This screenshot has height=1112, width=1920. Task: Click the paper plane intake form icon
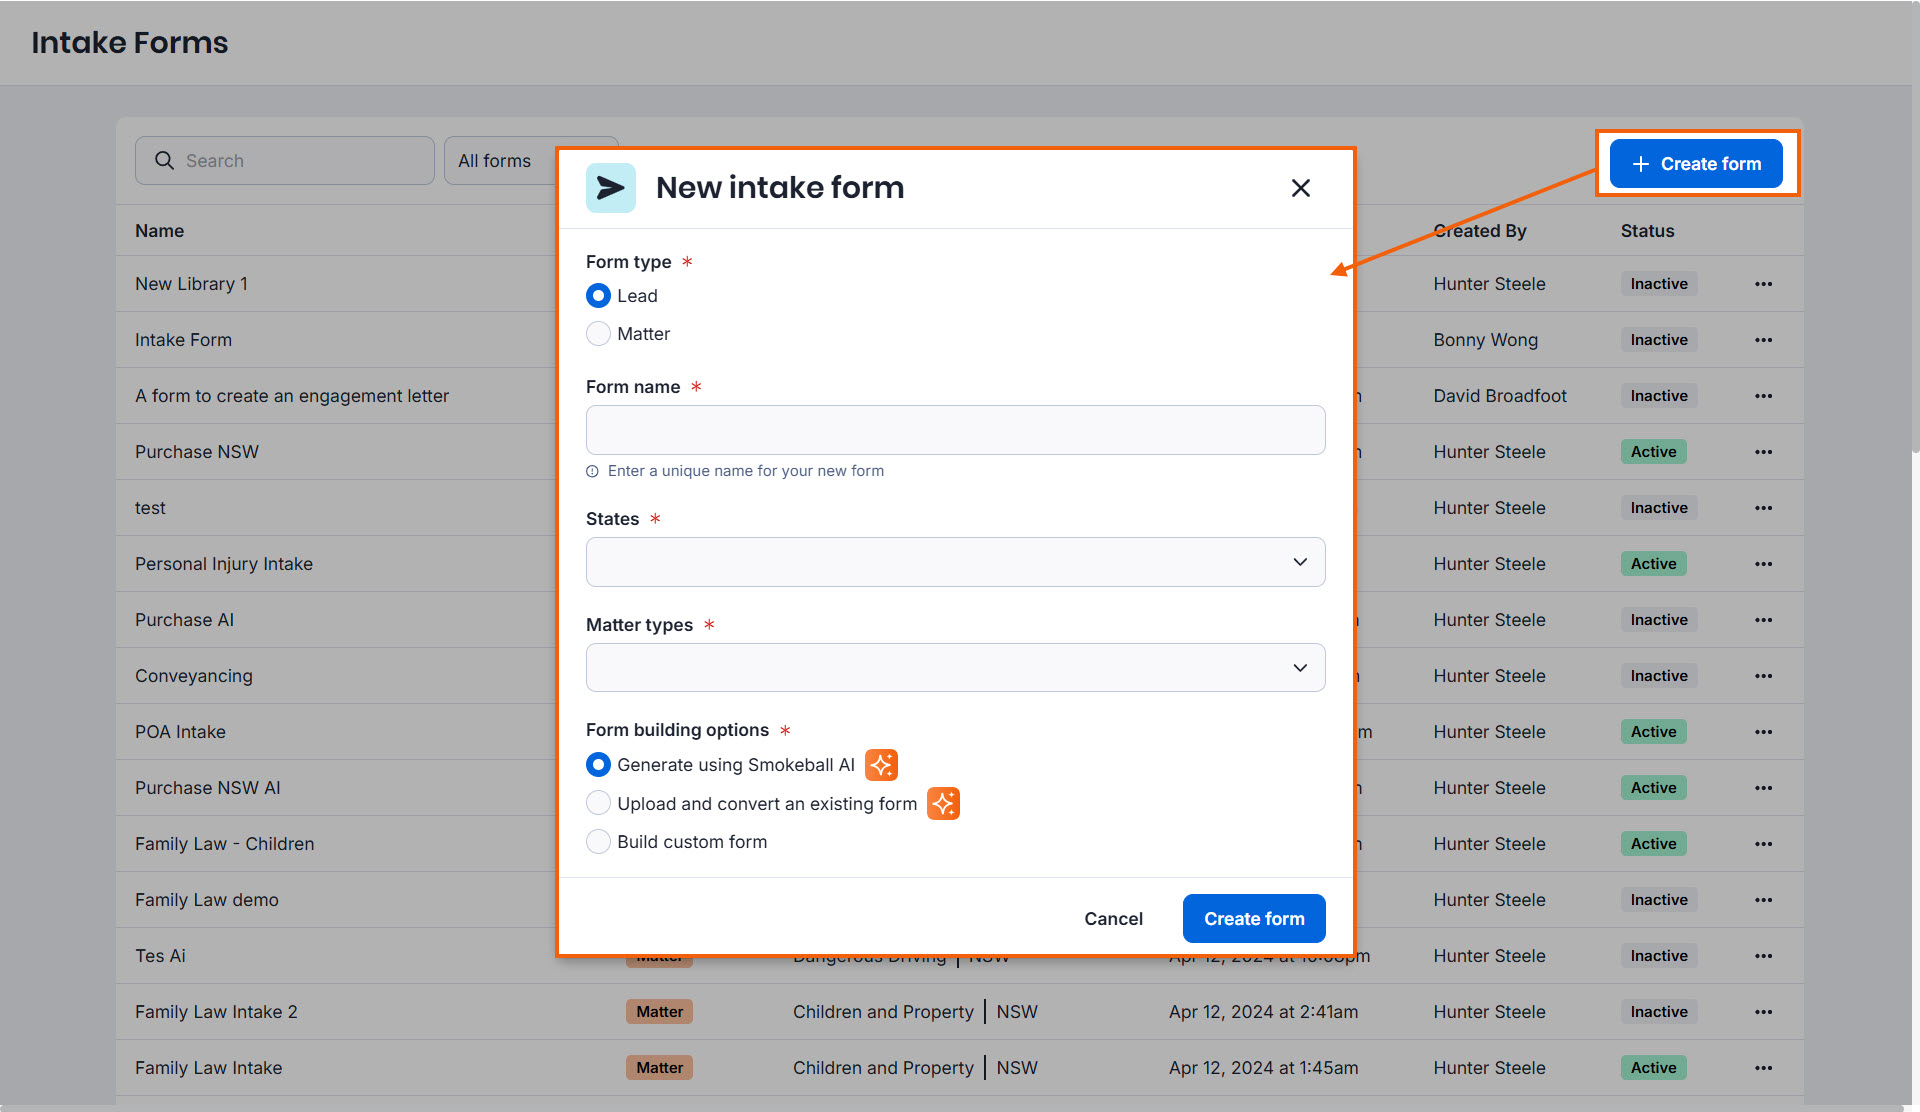coord(610,188)
